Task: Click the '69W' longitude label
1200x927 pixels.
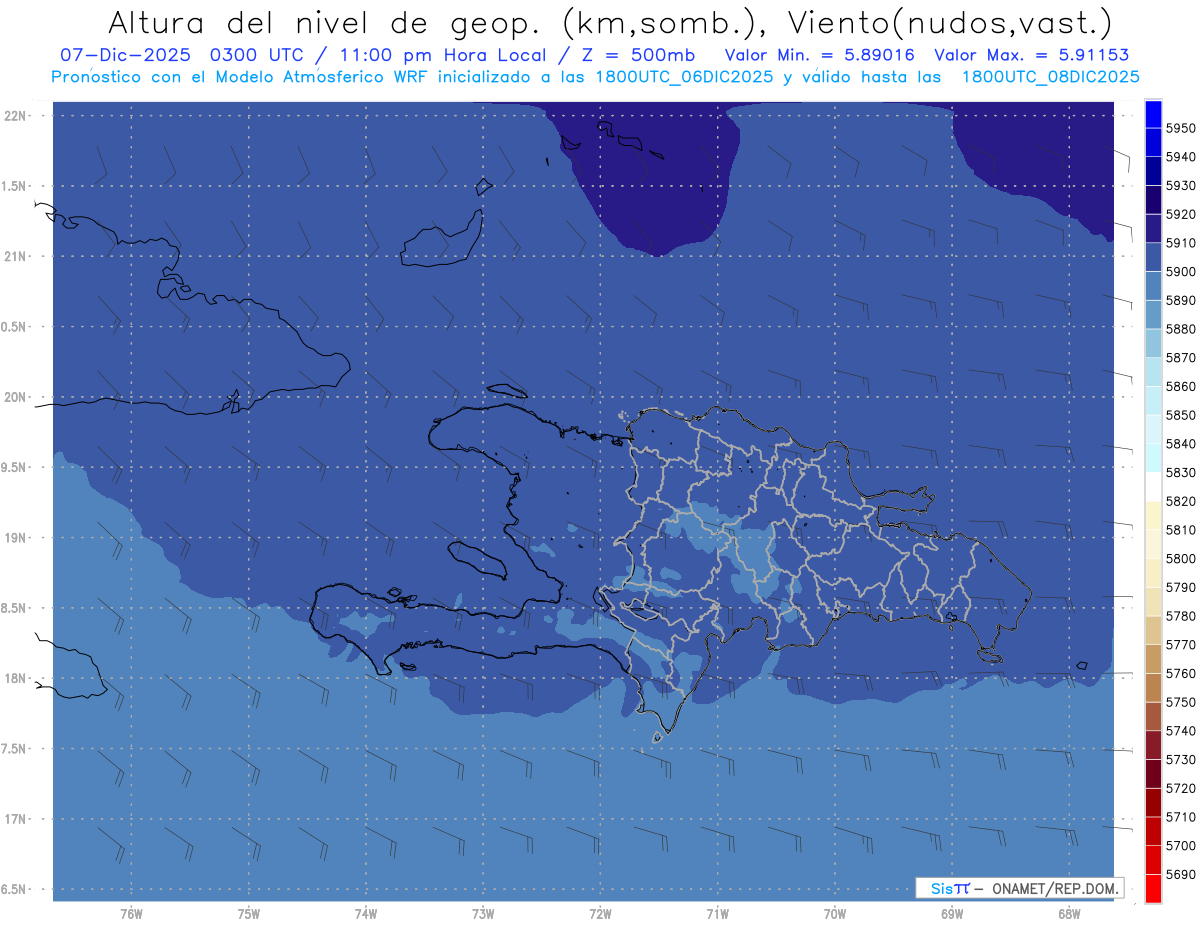Action: [x=952, y=914]
